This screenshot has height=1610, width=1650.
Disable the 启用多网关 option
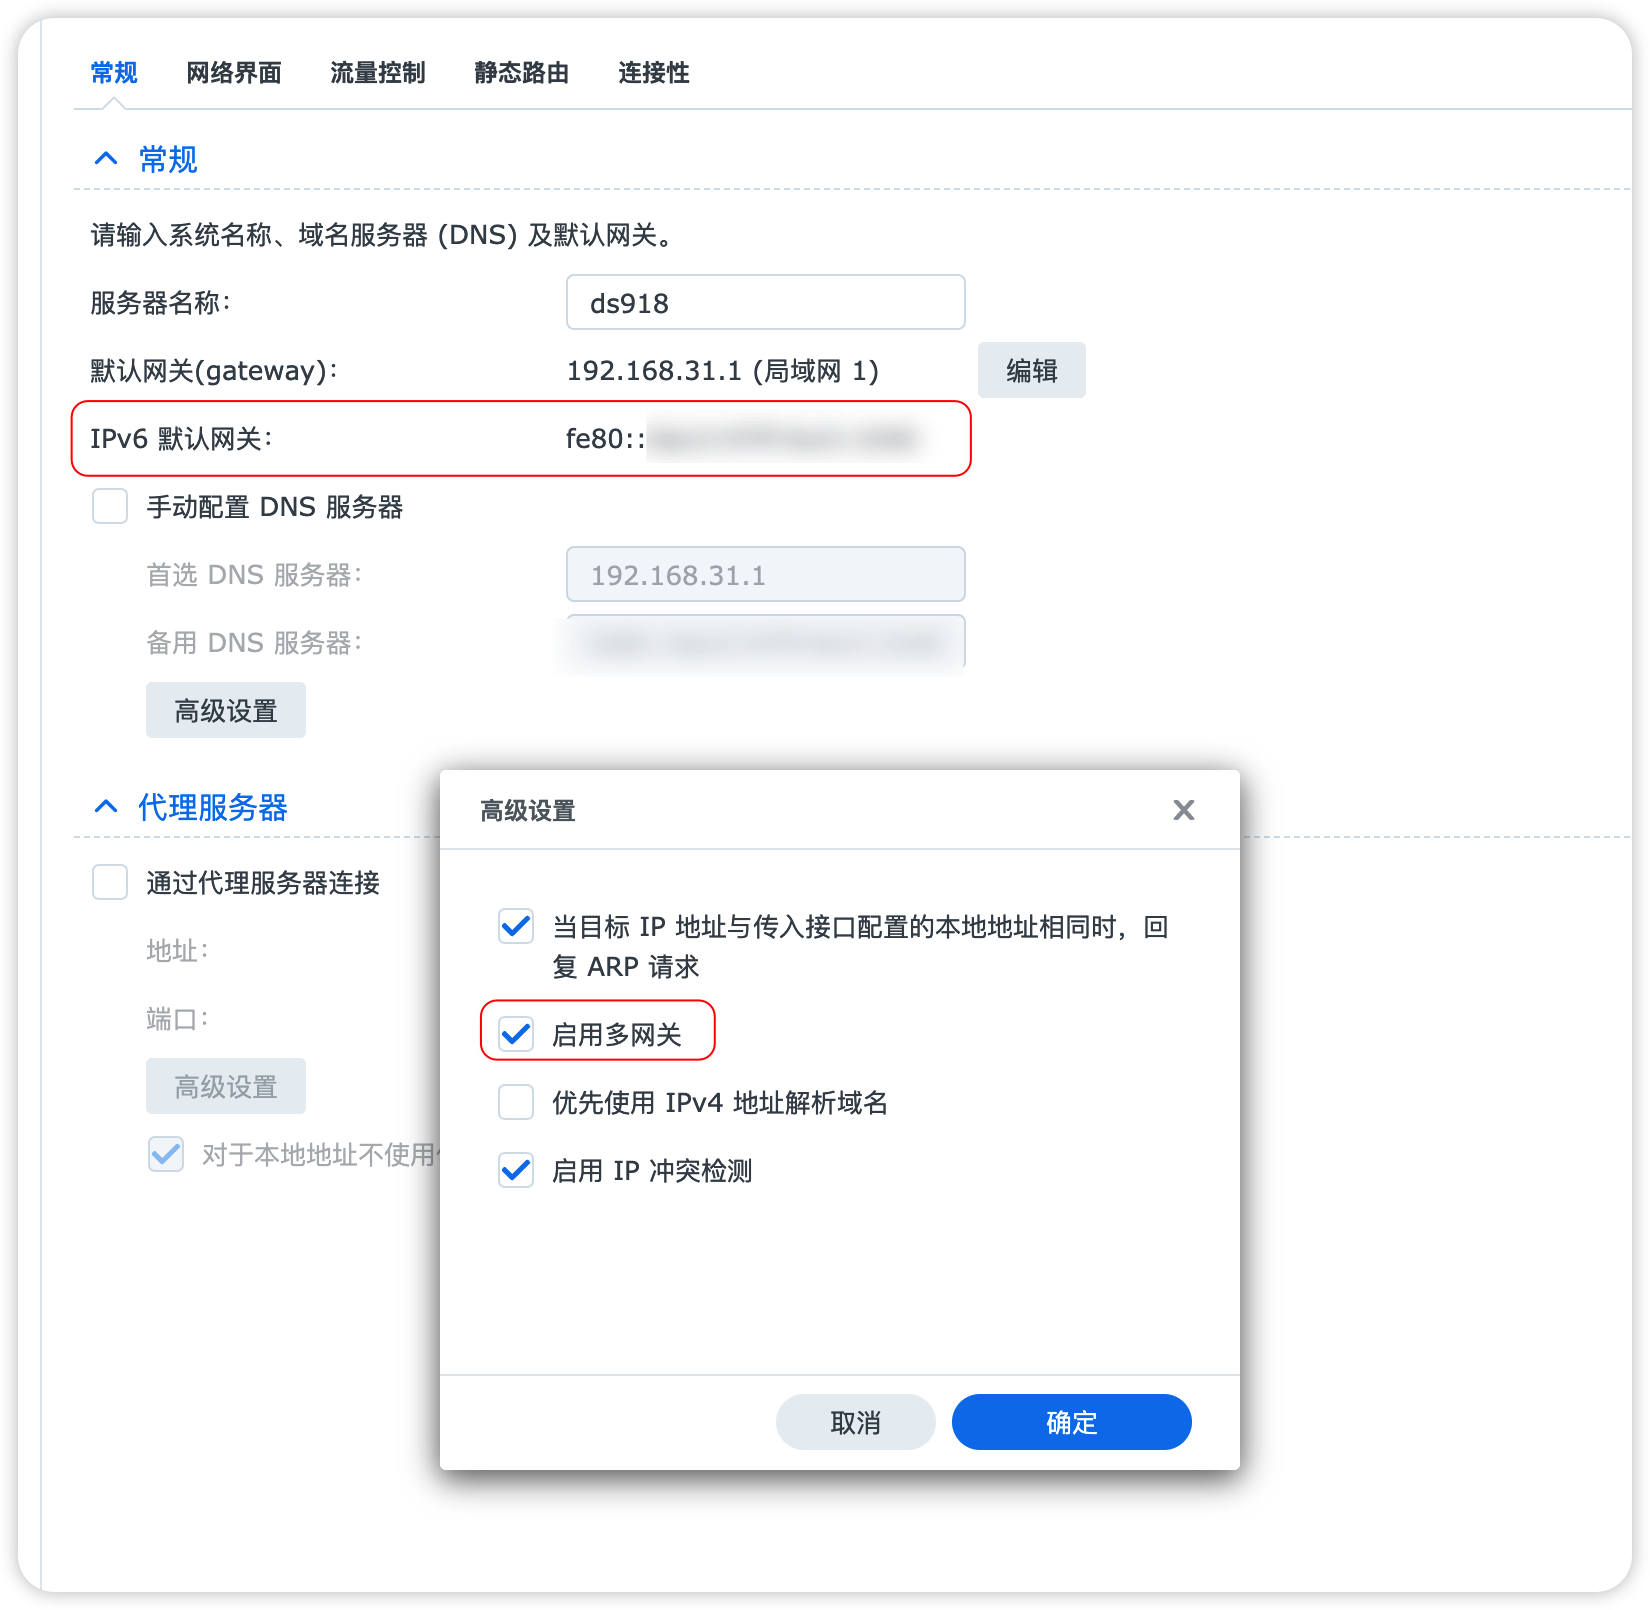coord(516,1036)
